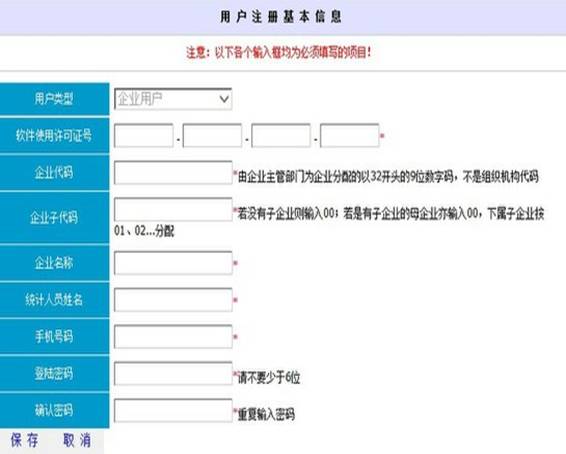Select the 用户类型 label cell
The image size is (566, 454).
(x=55, y=99)
